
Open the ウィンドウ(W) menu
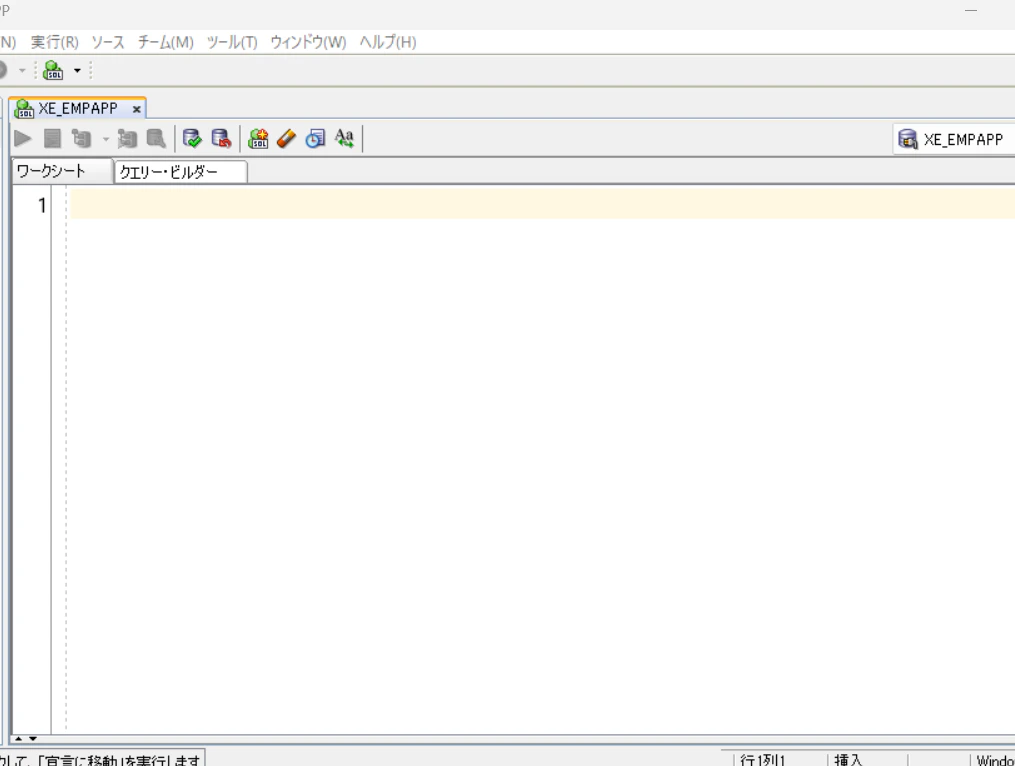point(308,42)
